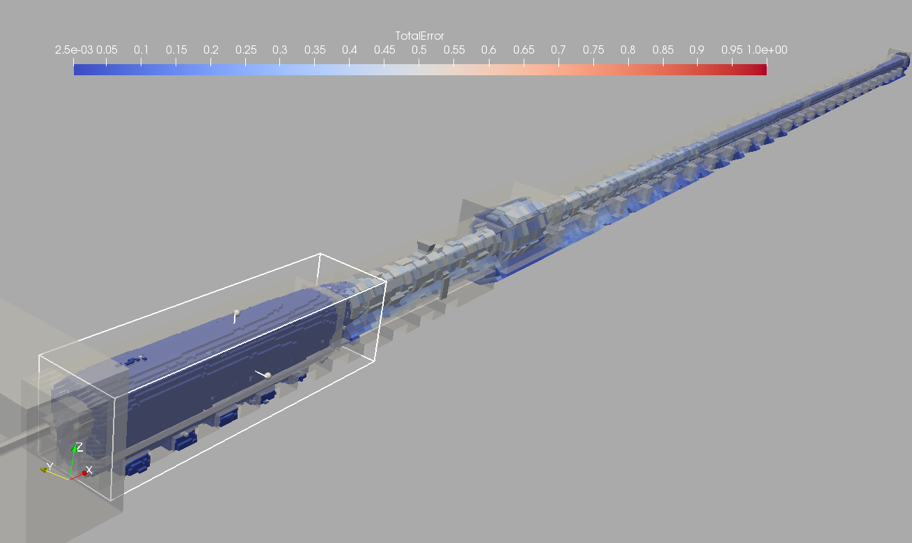Click the green Z axis orientation label
912x543 pixels.
pos(79,447)
